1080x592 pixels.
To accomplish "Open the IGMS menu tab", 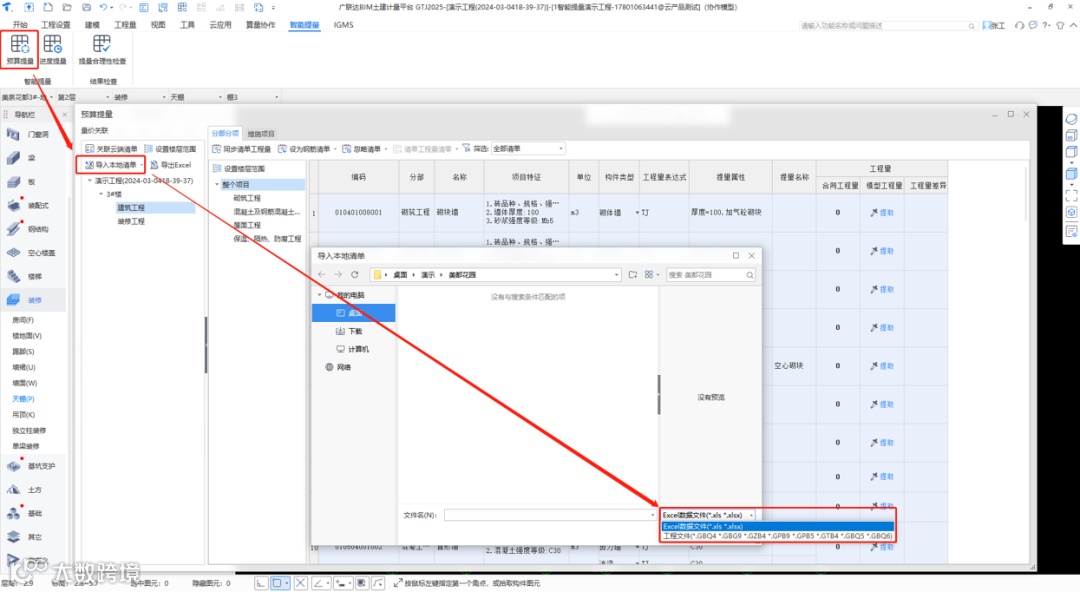I will click(x=344, y=25).
